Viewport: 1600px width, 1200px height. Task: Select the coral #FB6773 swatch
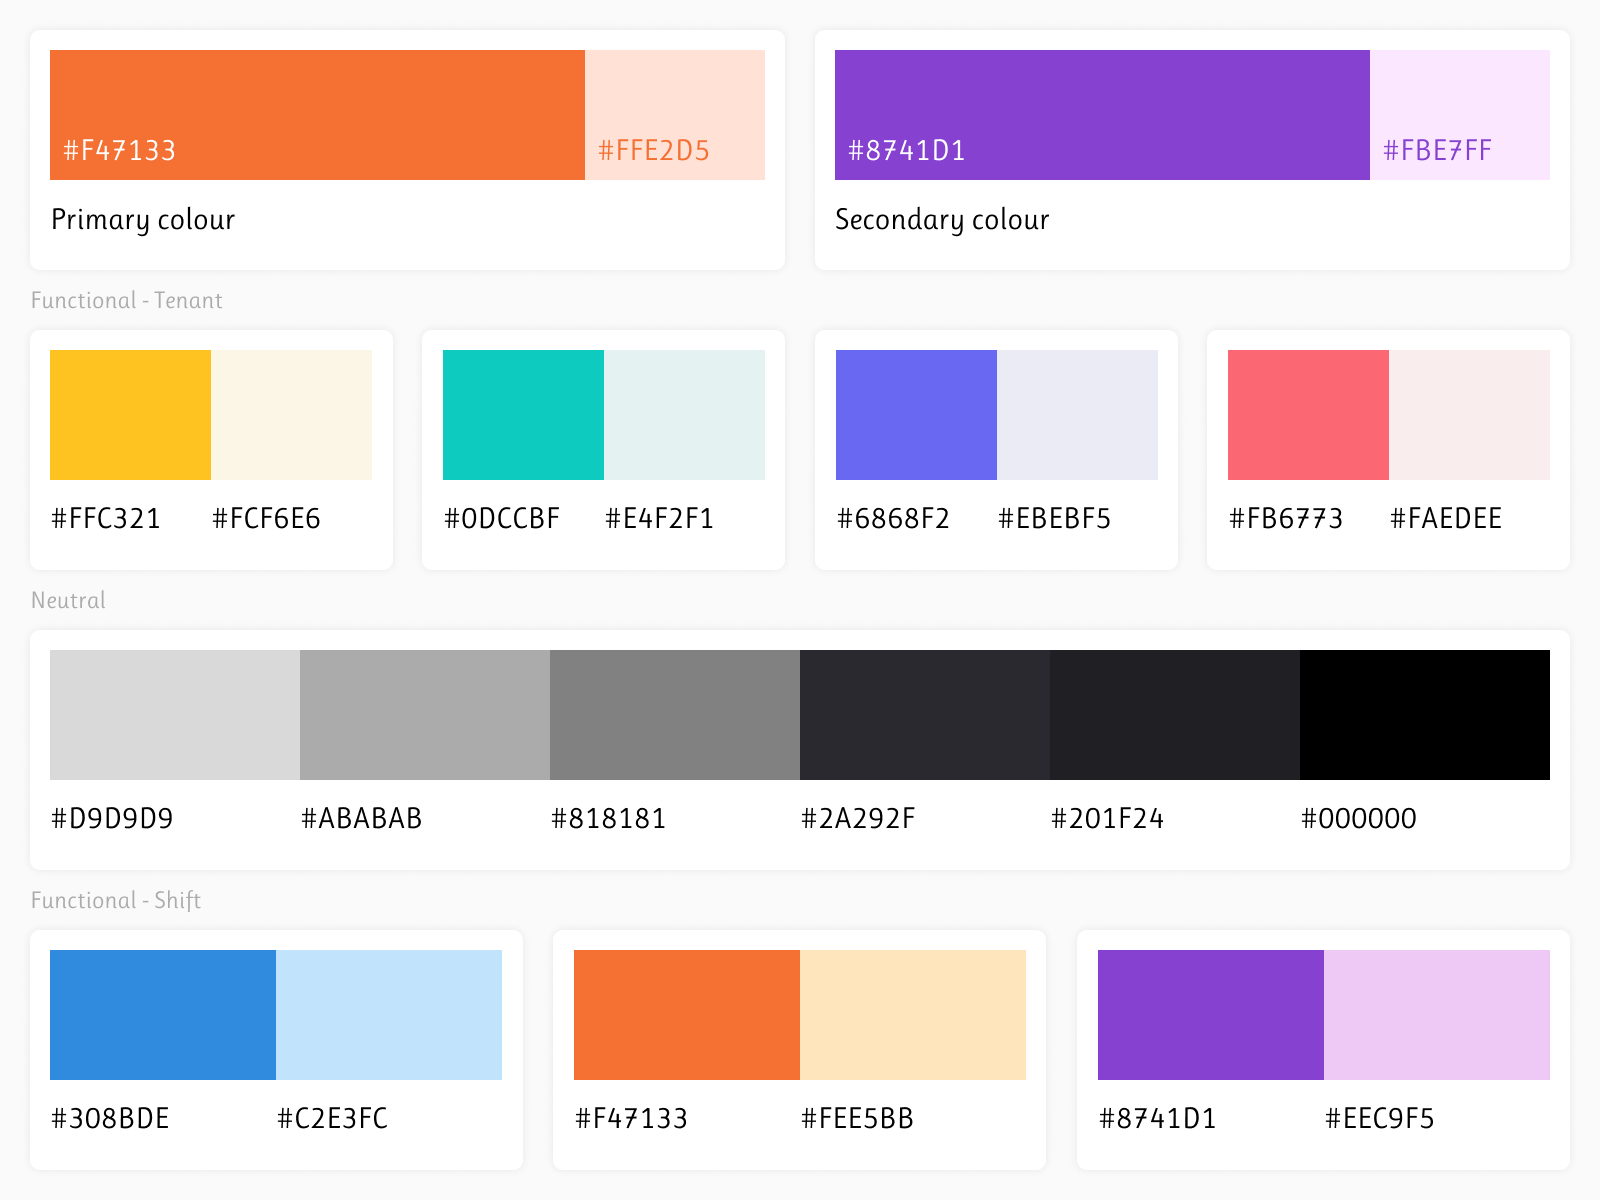[x=1308, y=415]
